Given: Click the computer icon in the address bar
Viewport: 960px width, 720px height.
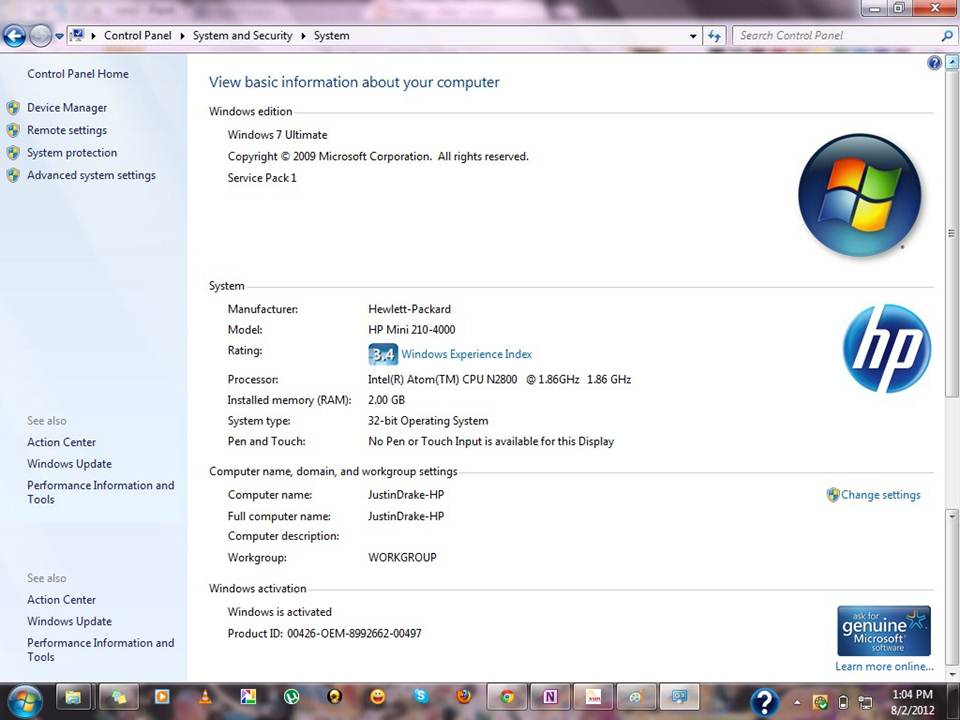Looking at the screenshot, I should click(x=77, y=36).
